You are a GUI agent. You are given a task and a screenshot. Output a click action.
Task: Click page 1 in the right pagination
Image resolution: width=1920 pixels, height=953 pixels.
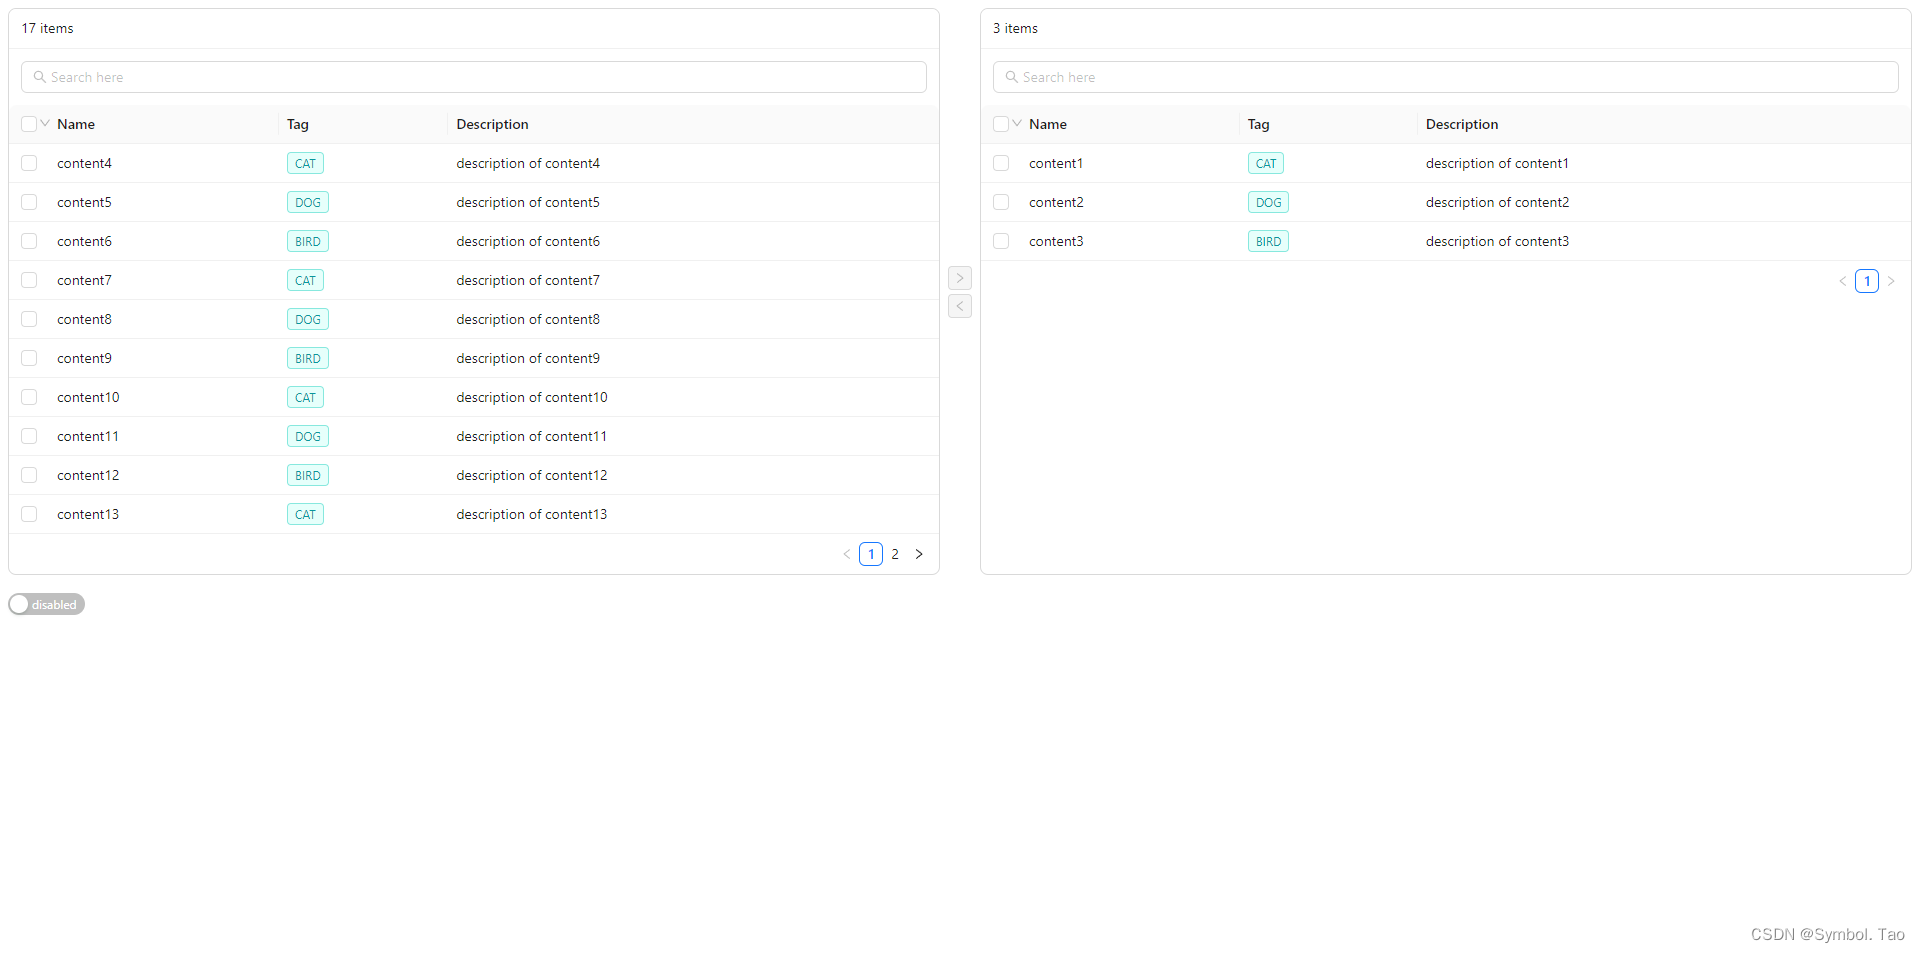tap(1867, 281)
